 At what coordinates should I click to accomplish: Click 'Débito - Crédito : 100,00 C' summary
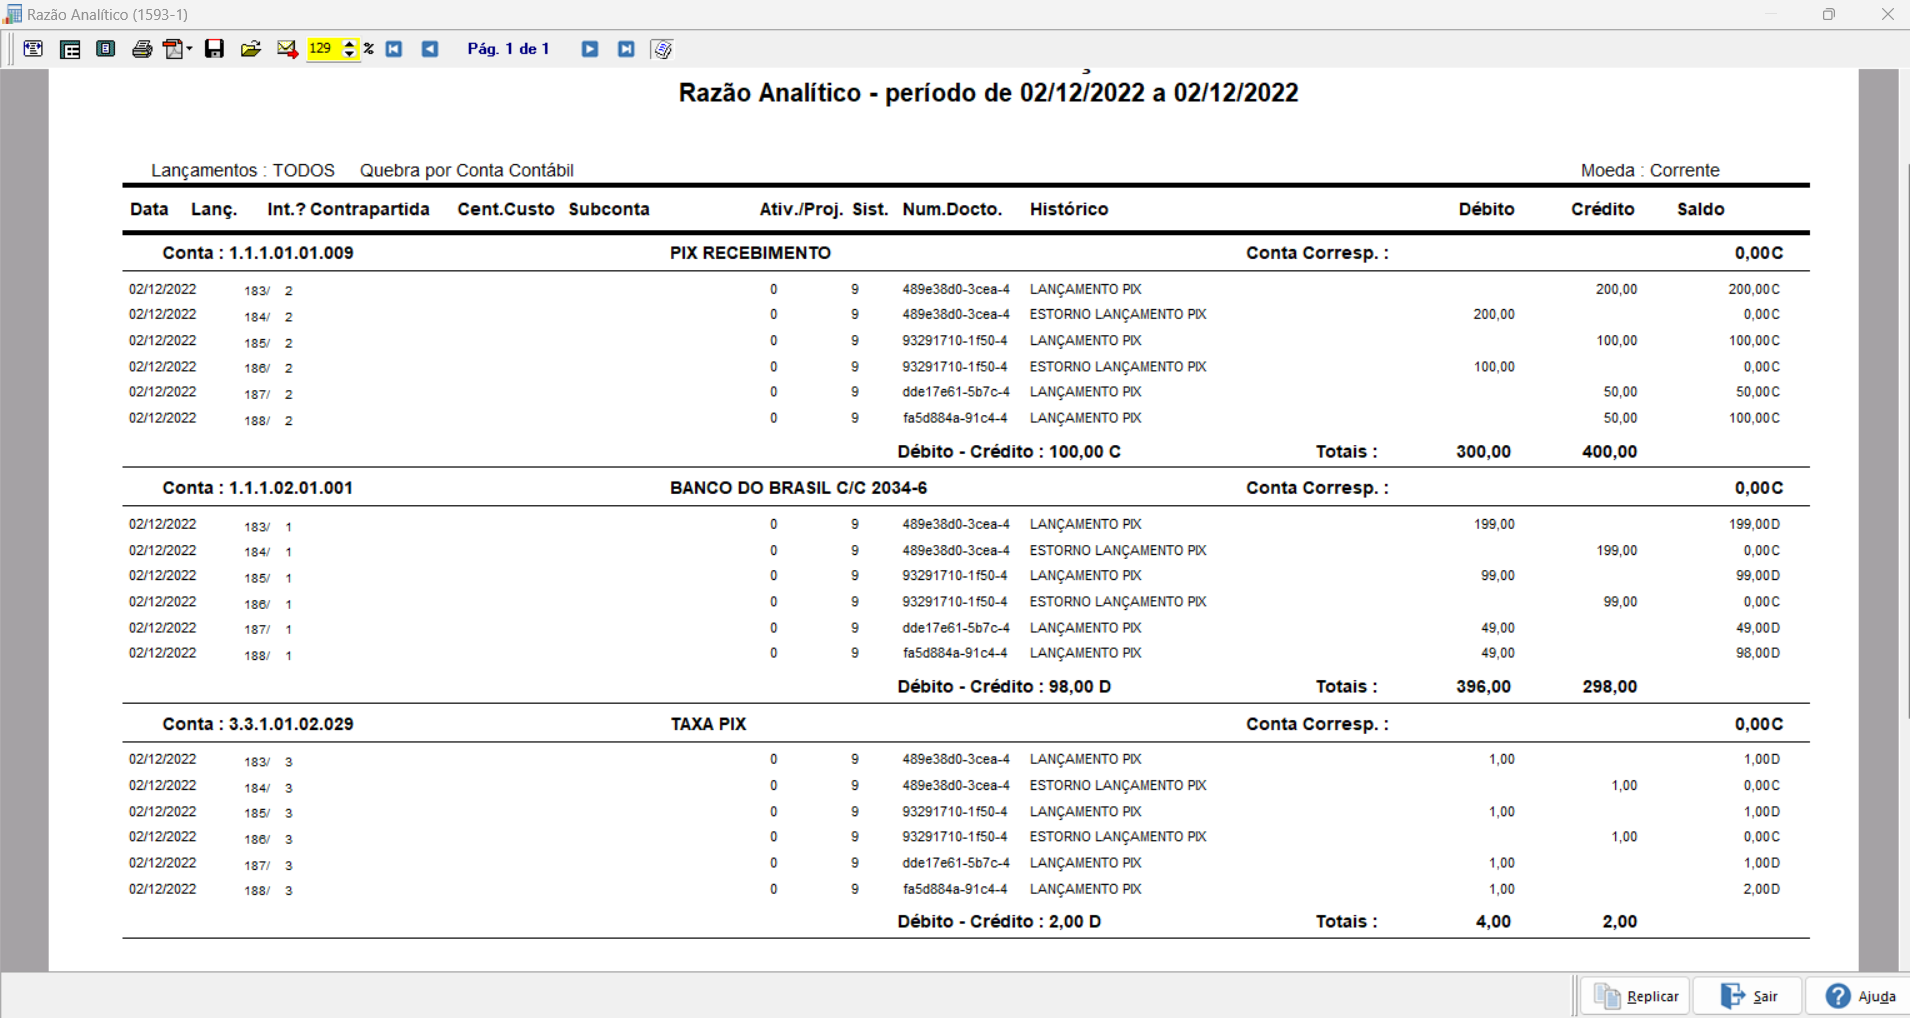point(1009,452)
